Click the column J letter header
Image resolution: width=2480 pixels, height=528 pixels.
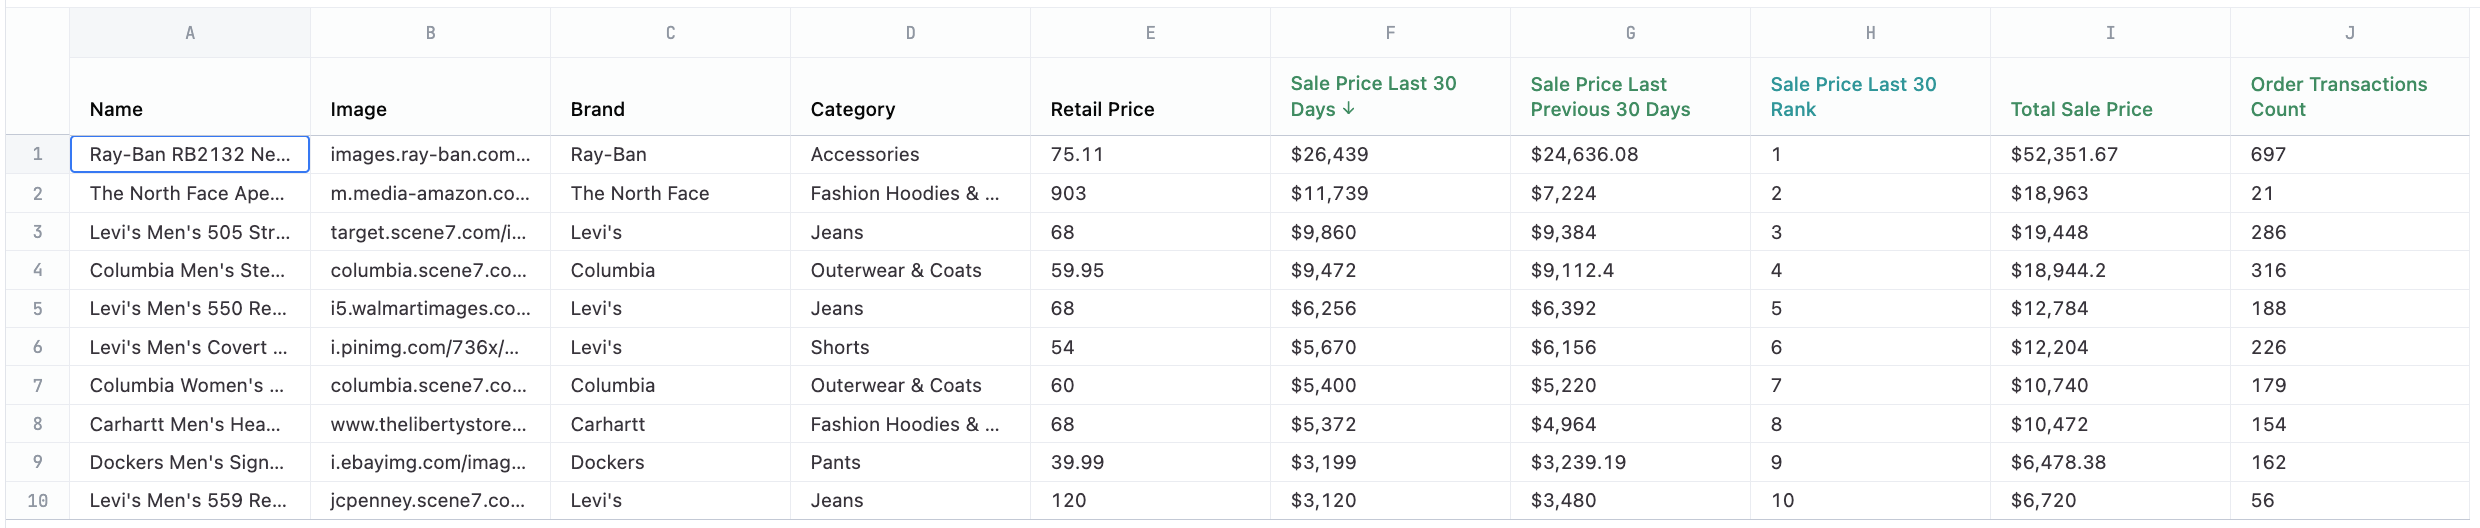tap(2349, 33)
